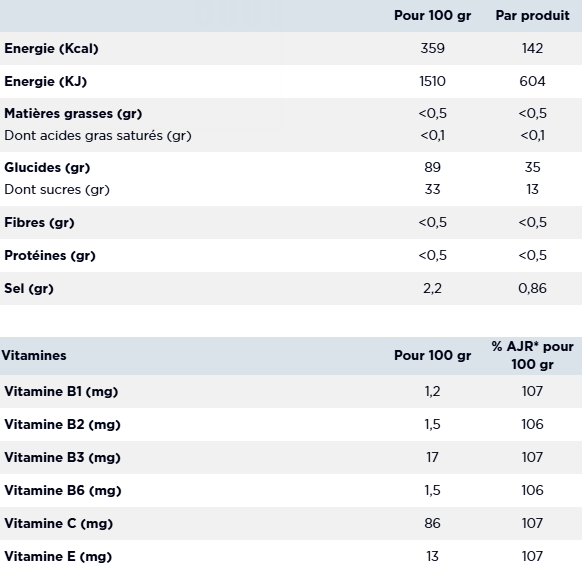Click the Par produit column header

pyautogui.click(x=532, y=16)
